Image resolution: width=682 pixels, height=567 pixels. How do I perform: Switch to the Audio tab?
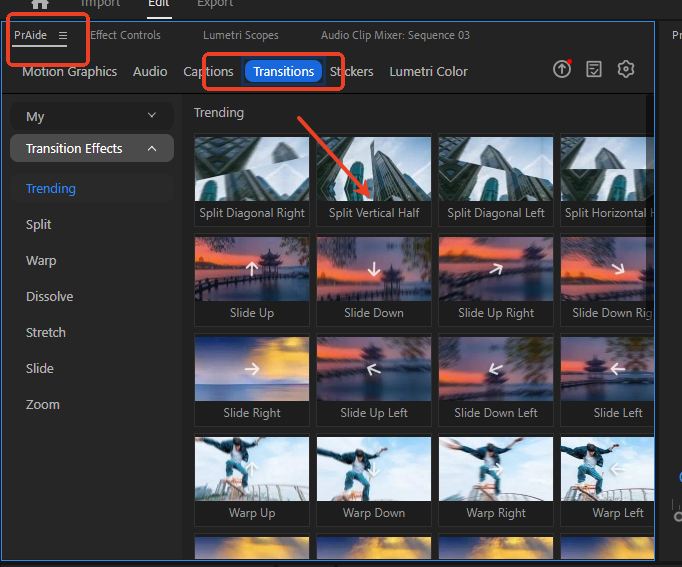[x=150, y=71]
